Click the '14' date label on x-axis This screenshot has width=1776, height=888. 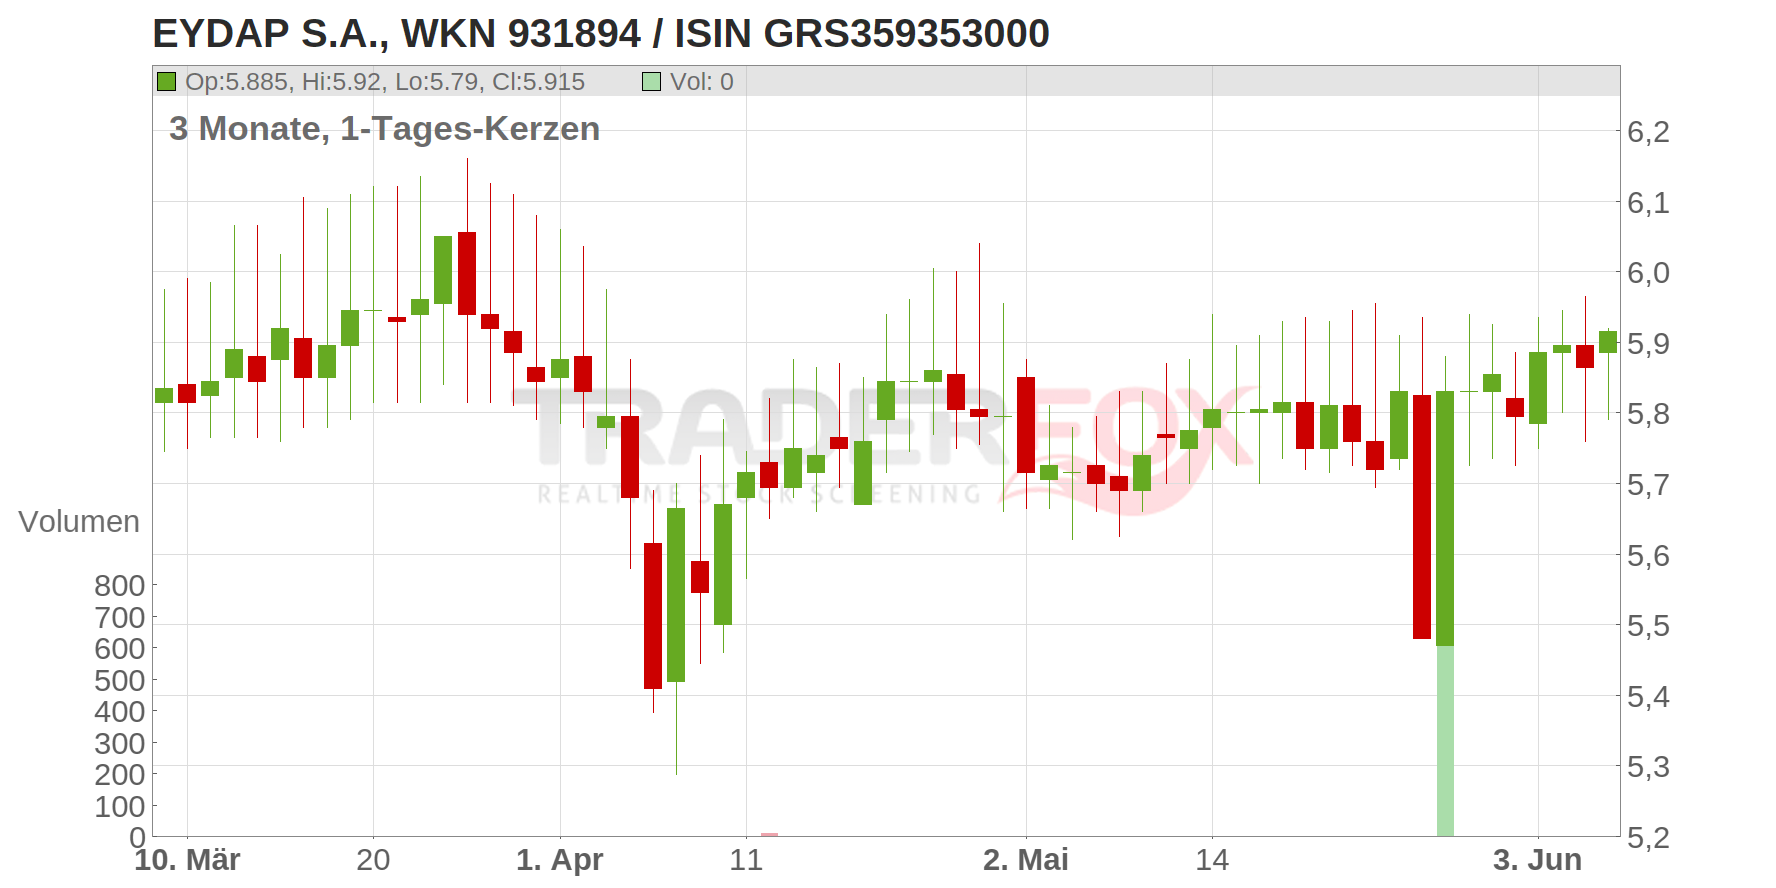pyautogui.click(x=1212, y=860)
